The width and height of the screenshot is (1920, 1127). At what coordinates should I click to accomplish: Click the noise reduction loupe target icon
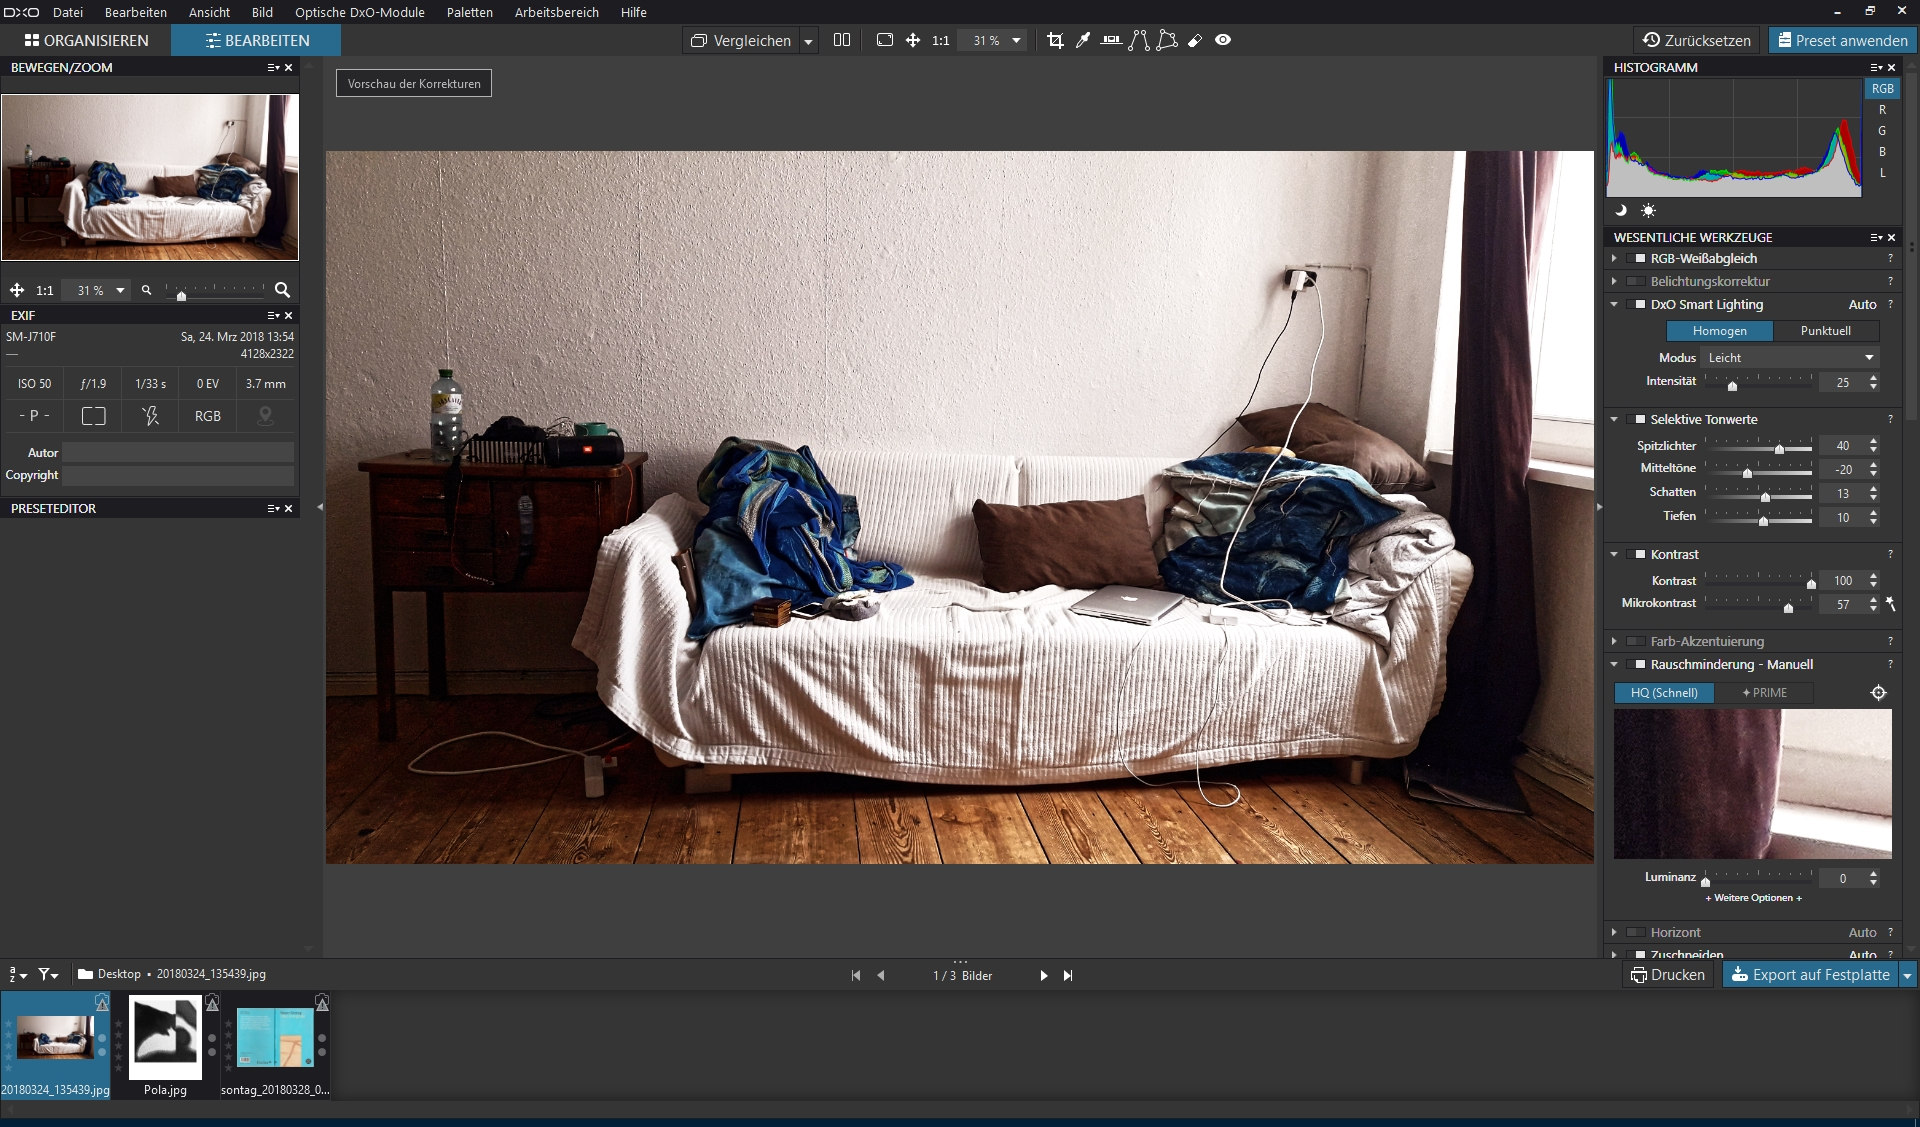[1879, 693]
